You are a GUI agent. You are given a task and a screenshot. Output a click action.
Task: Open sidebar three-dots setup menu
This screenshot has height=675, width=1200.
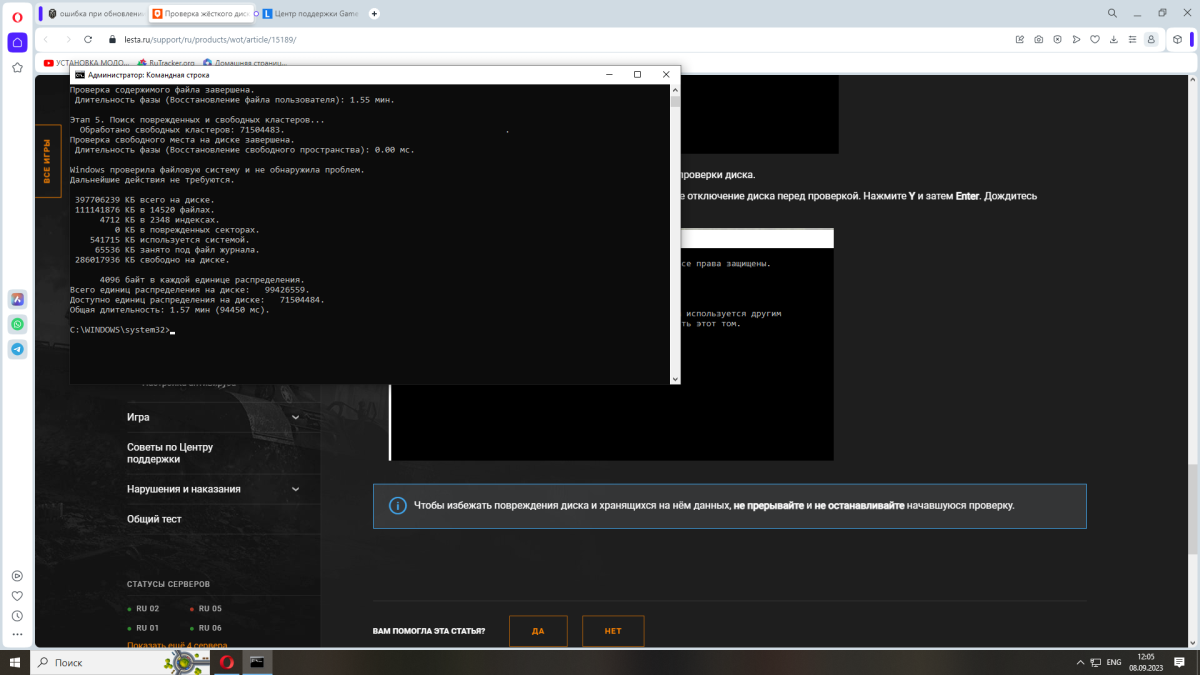click(17, 636)
